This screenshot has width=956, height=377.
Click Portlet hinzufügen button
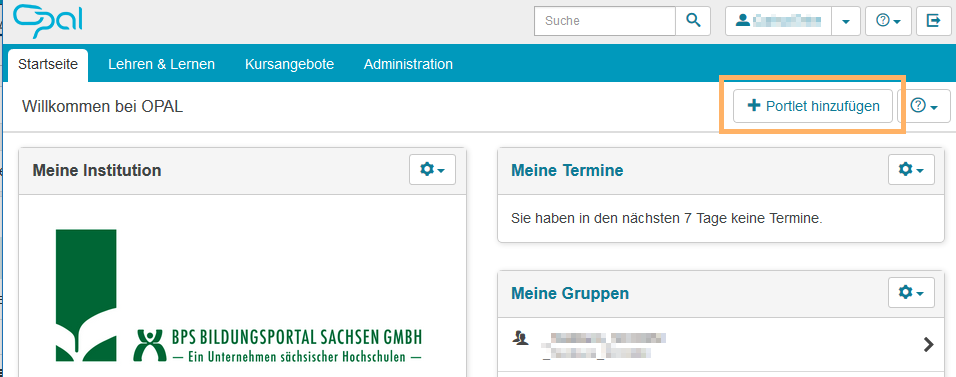click(x=813, y=106)
